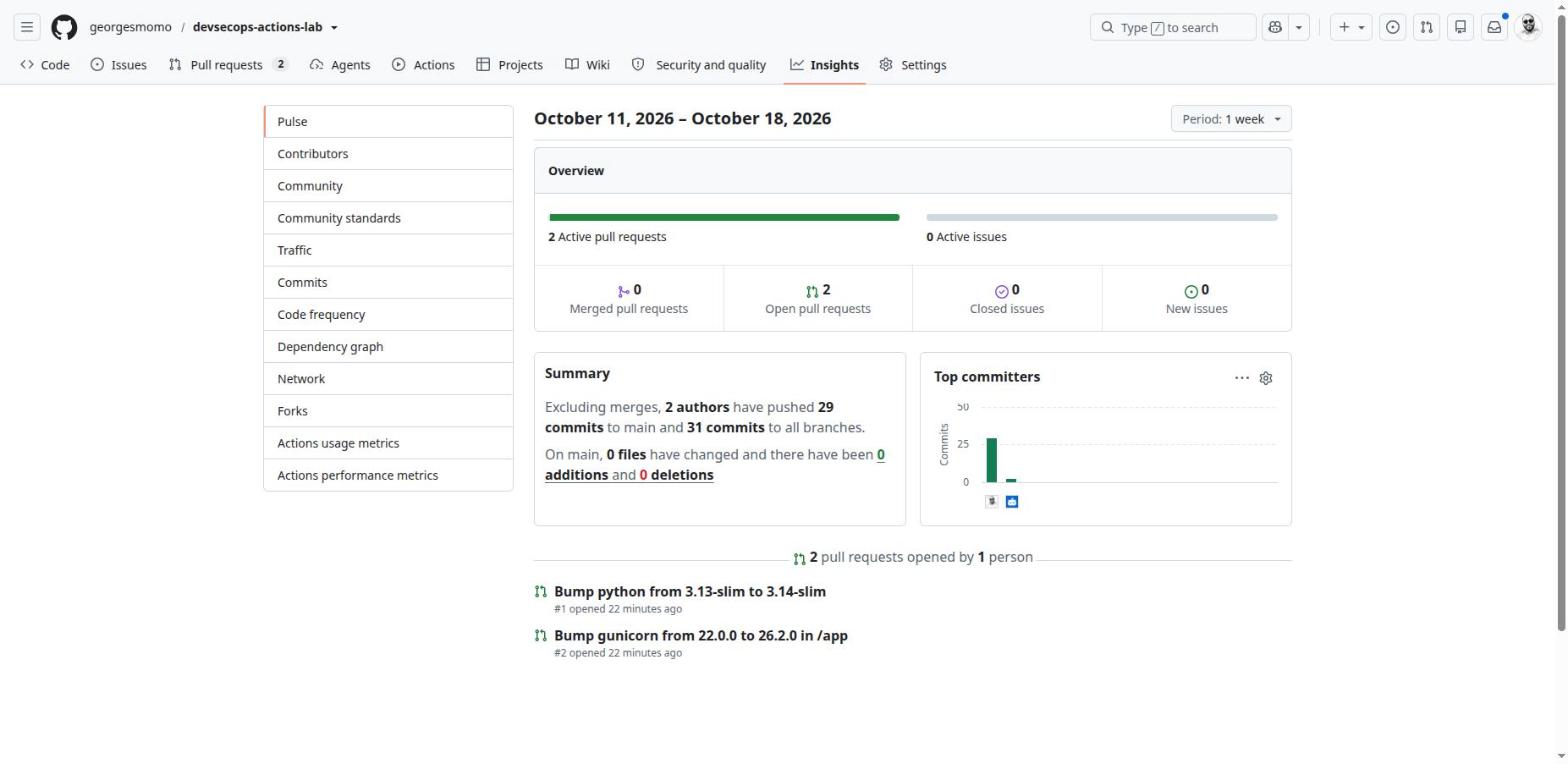Click the '2 authors' summary text
Image resolution: width=1568 pixels, height=764 pixels.
[697, 408]
